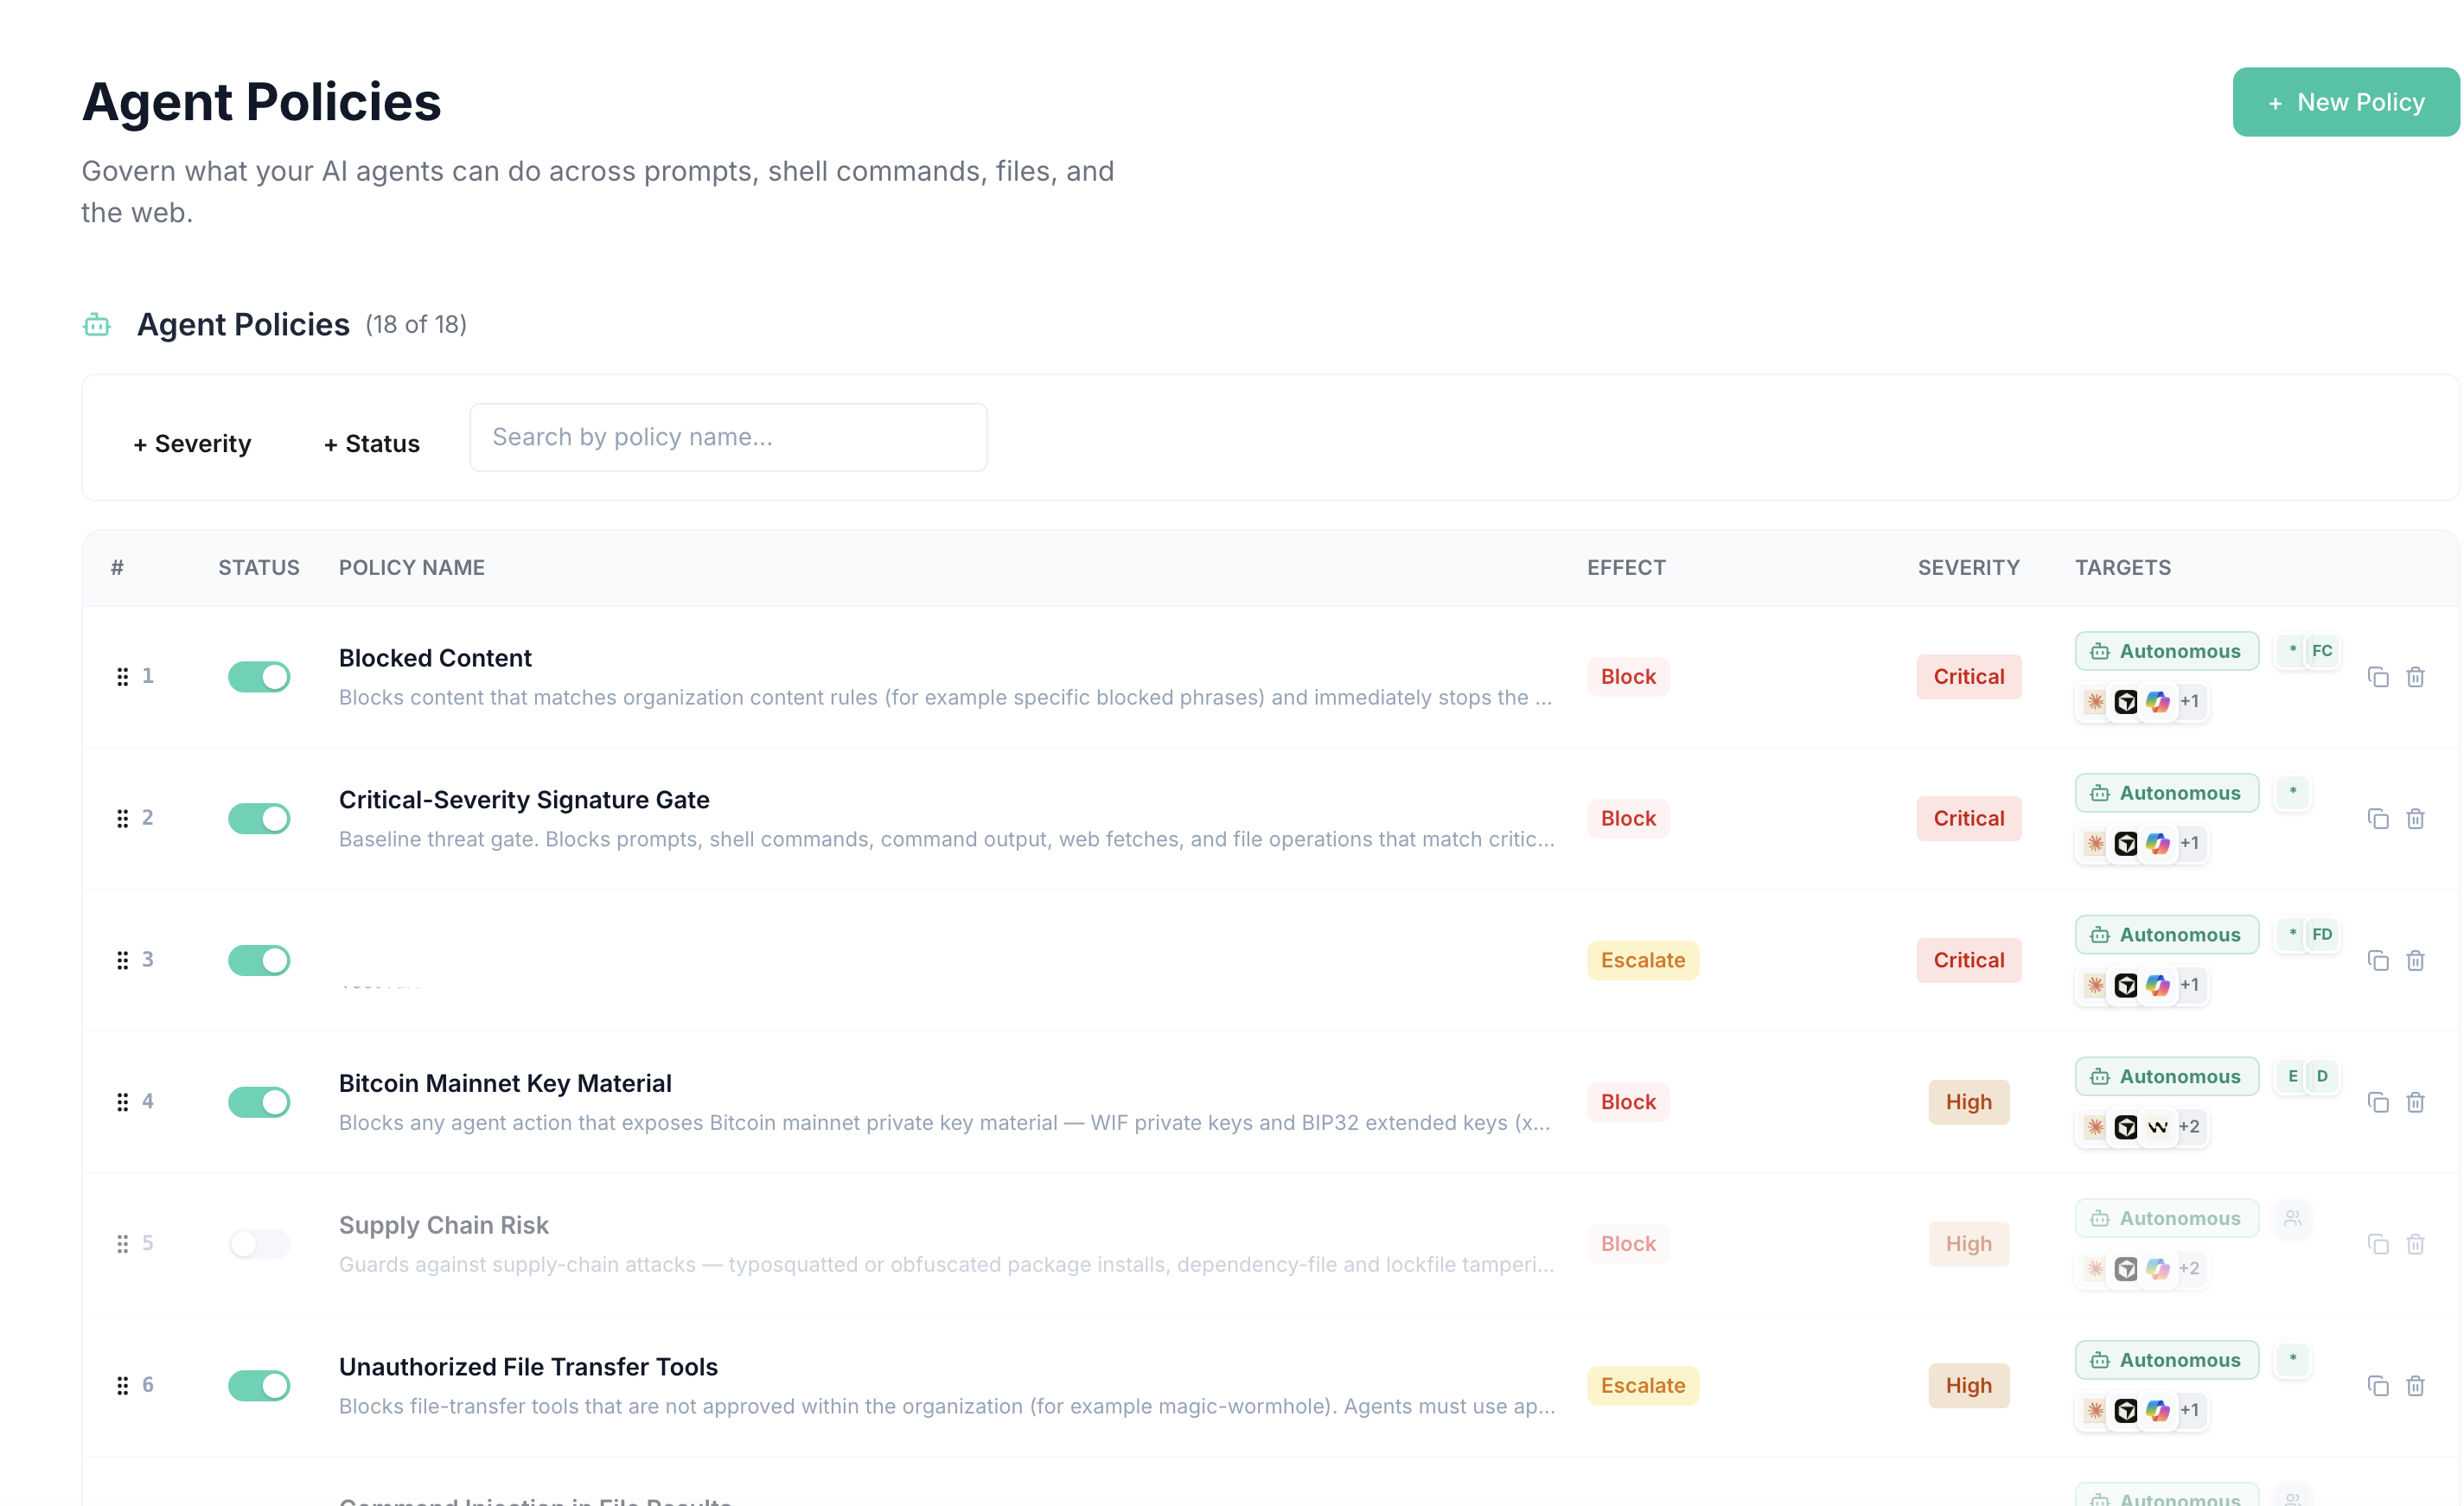Click the D badge in Bitcoin row

[x=2322, y=1077]
